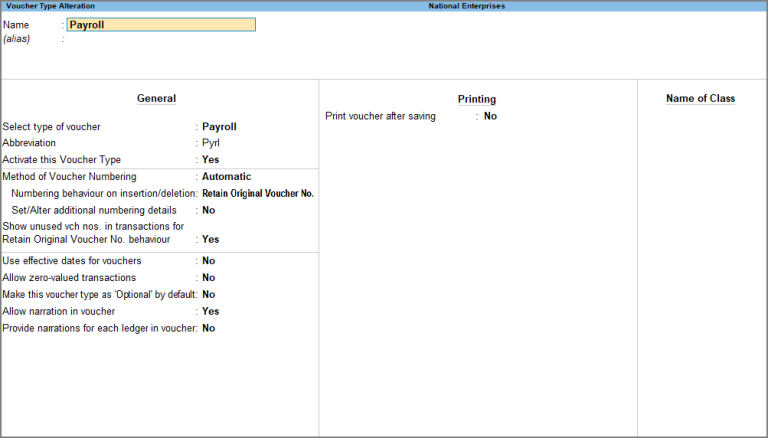Toggle Set/Alter additional numbering details No

click(x=208, y=210)
